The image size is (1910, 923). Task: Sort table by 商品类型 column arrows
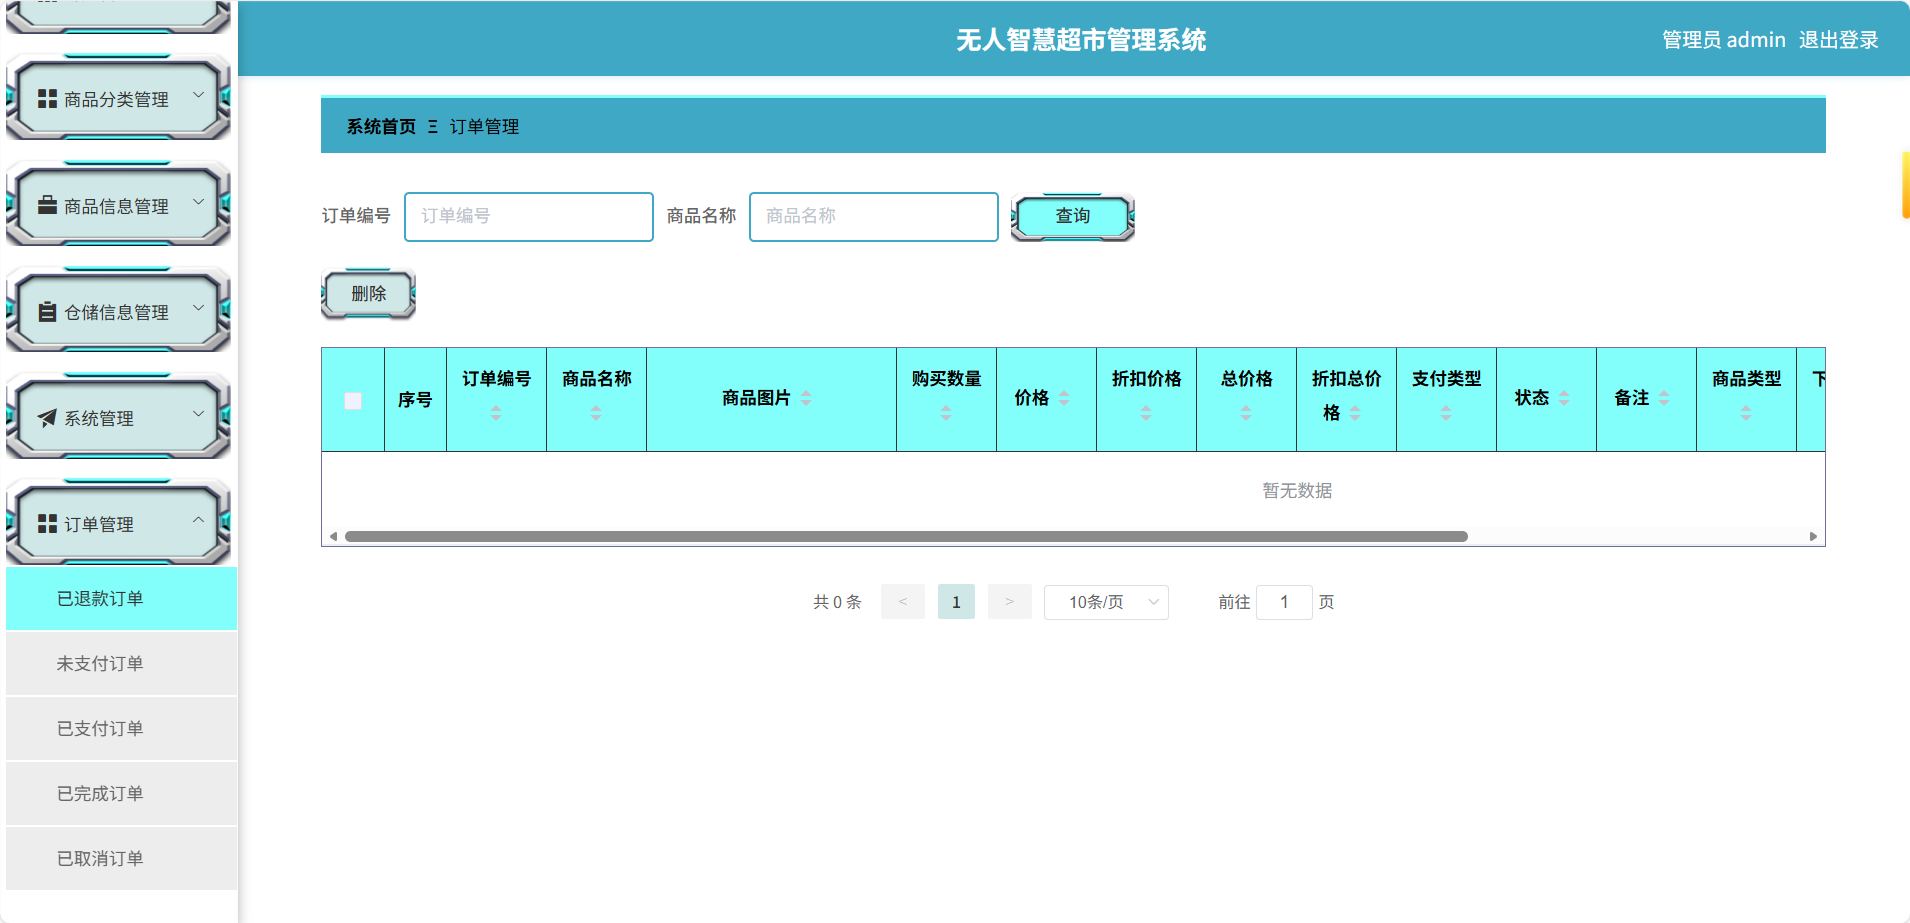[1746, 412]
